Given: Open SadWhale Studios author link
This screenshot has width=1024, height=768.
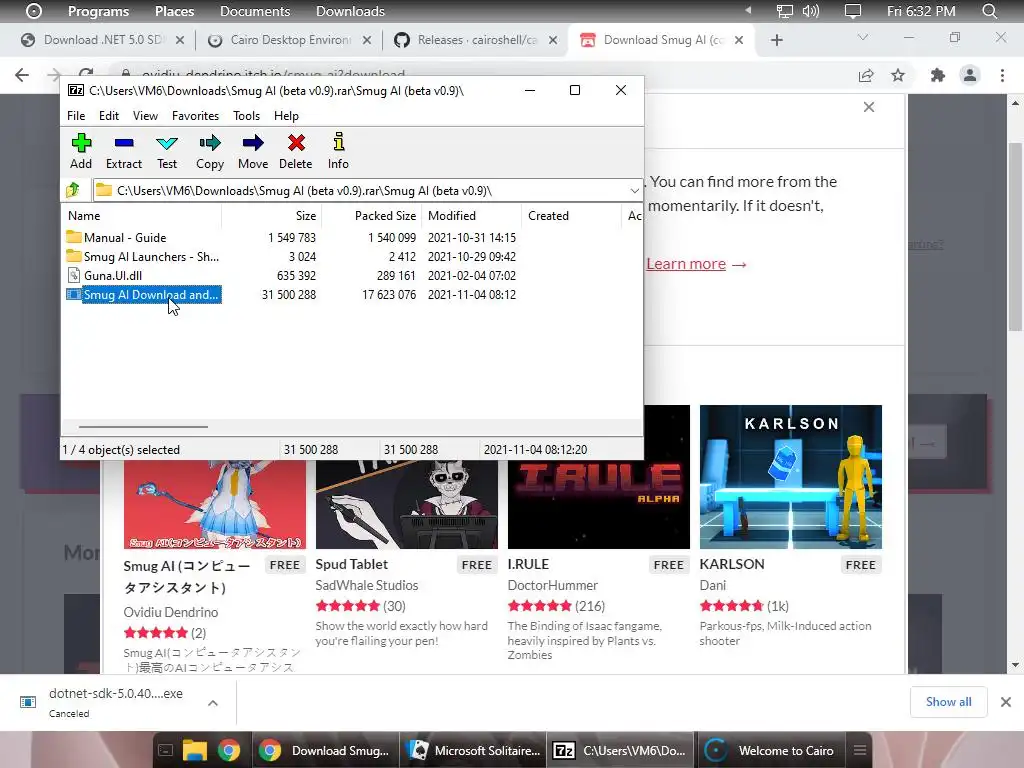Looking at the screenshot, I should pyautogui.click(x=366, y=585).
